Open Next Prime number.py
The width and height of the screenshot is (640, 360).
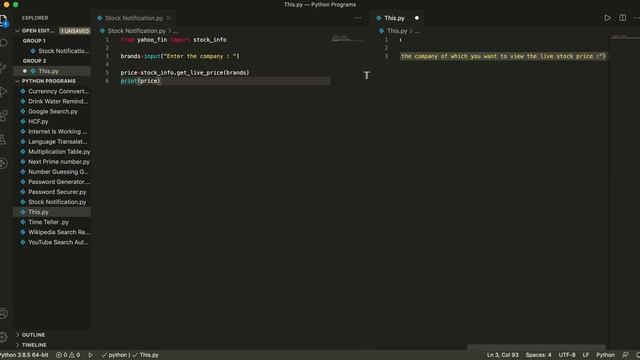pos(59,162)
